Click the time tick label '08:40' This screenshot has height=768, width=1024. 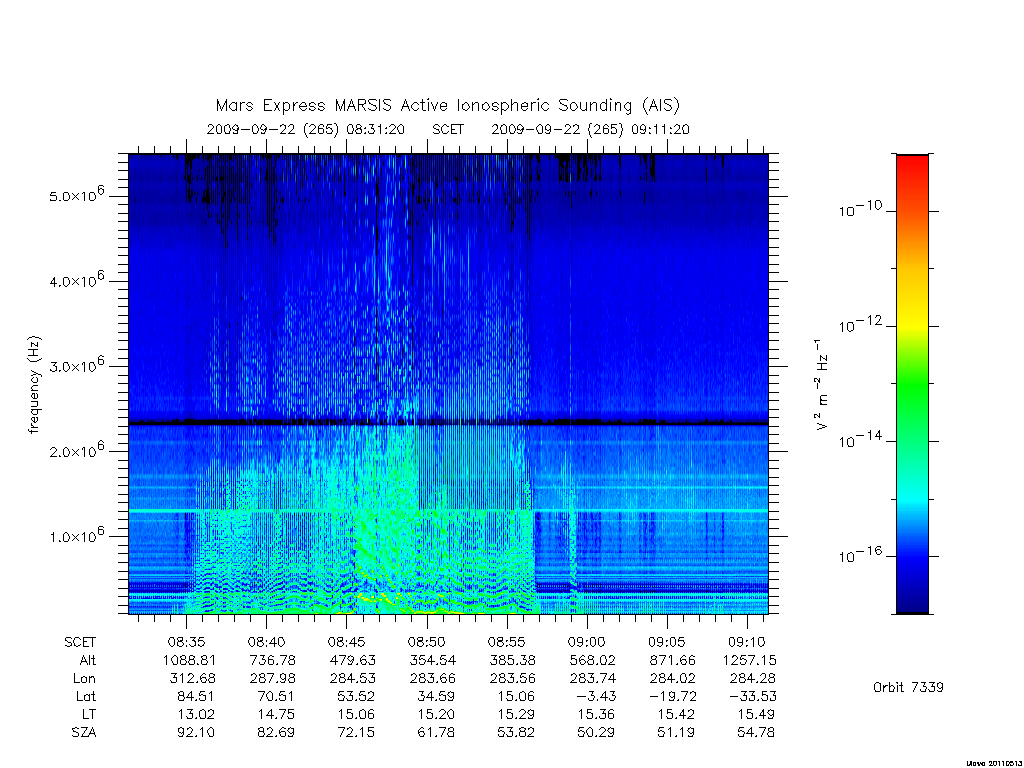[x=266, y=642]
